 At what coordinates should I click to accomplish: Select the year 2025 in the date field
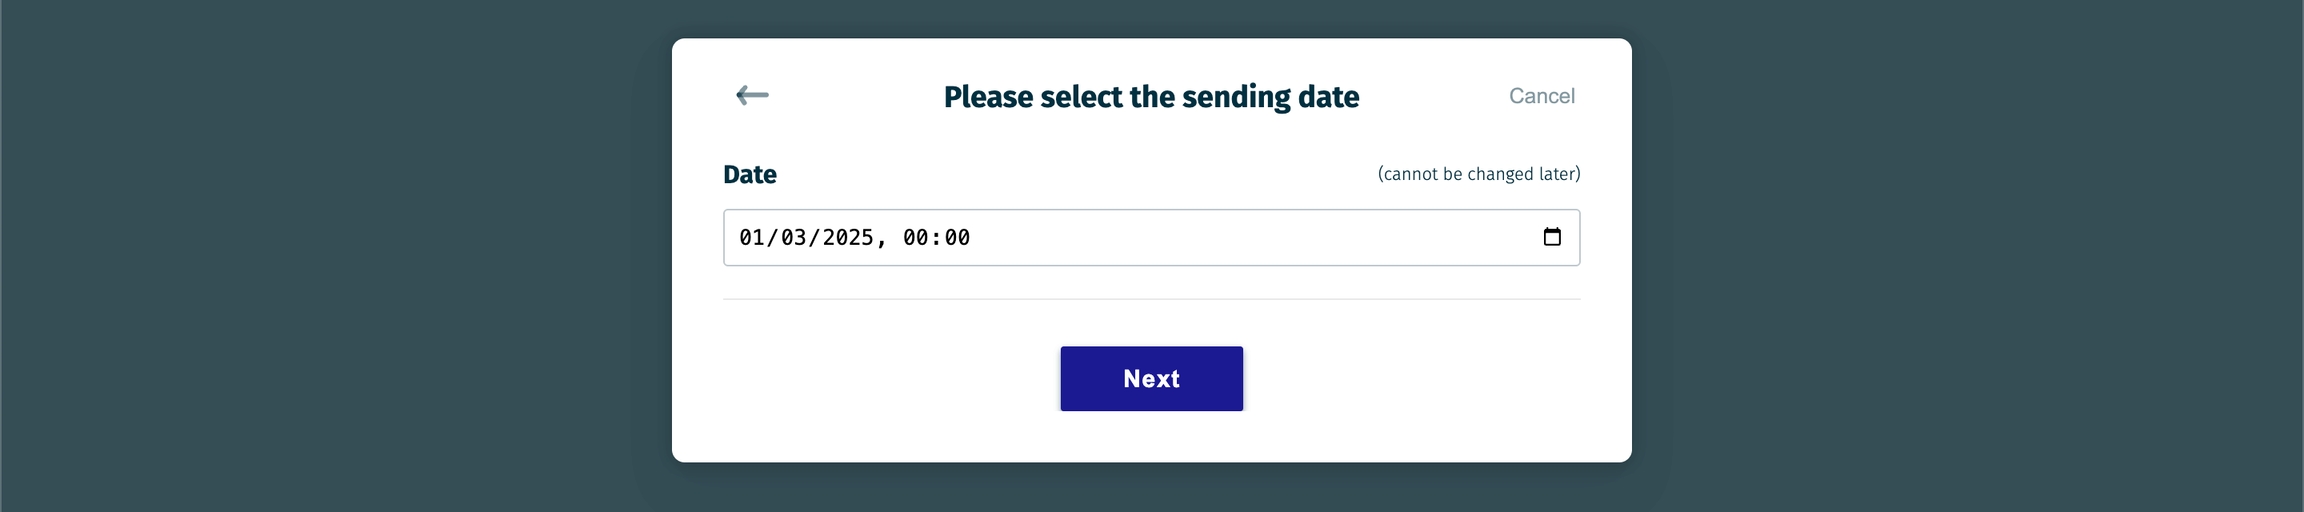click(848, 238)
